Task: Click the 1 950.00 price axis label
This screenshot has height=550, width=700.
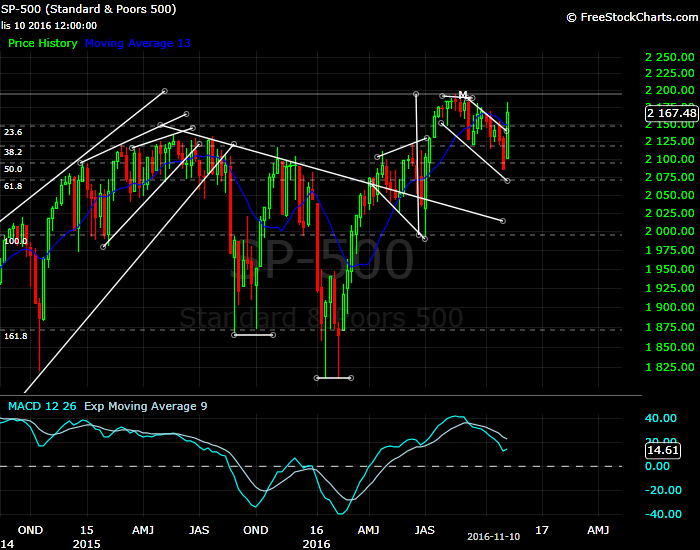Action: pyautogui.click(x=670, y=269)
